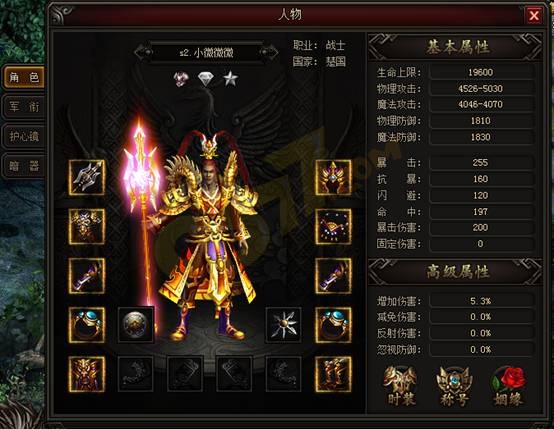This screenshot has height=429, width=554.
Task: Click the empty greyed slot beside the bottom-left armor
Action: [136, 374]
